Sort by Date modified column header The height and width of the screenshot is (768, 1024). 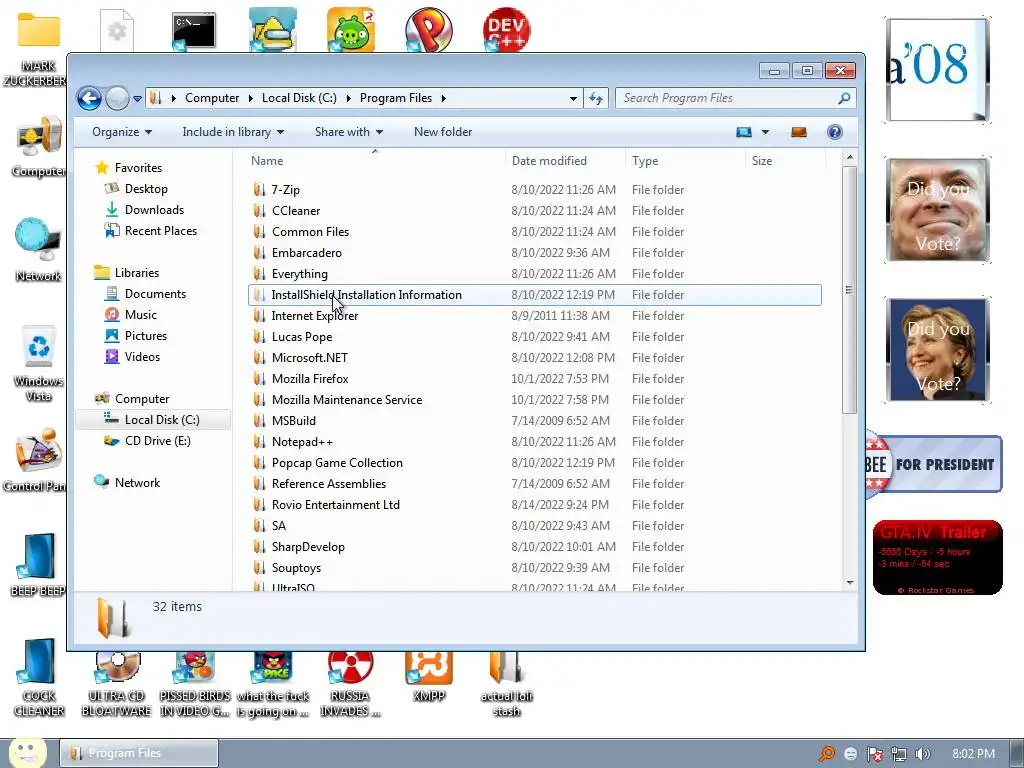566,161
